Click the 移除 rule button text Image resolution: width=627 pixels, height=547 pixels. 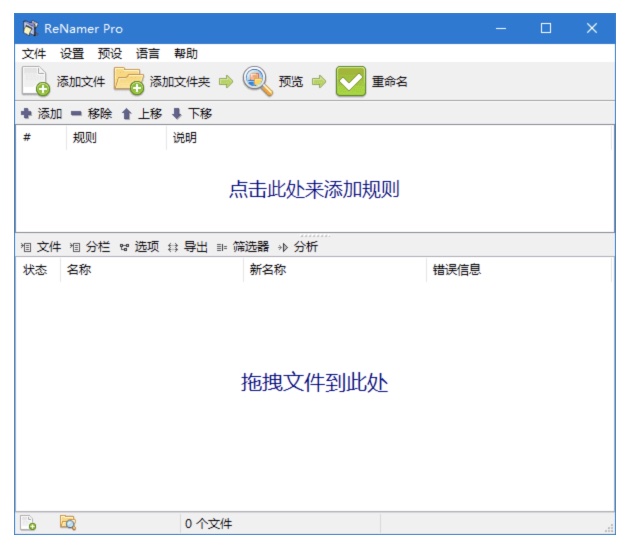[100, 114]
